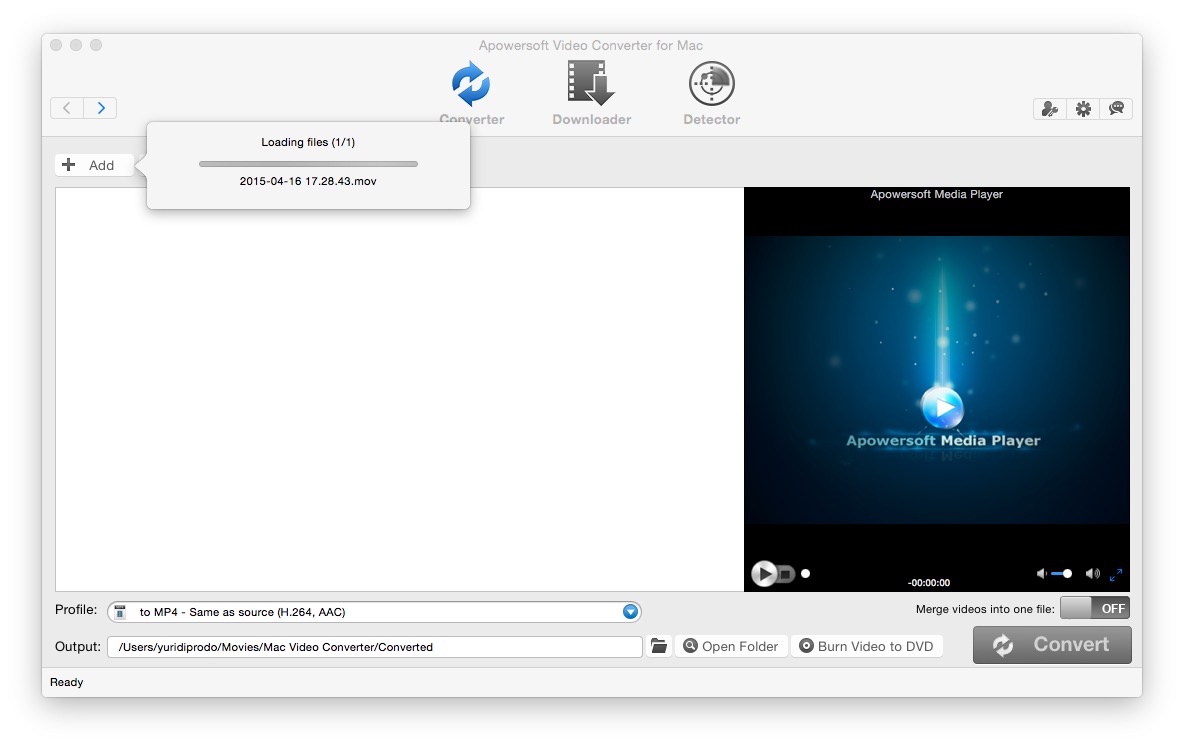The height and width of the screenshot is (747, 1184).
Task: Switch to the Downloader tab
Action: tap(591, 94)
